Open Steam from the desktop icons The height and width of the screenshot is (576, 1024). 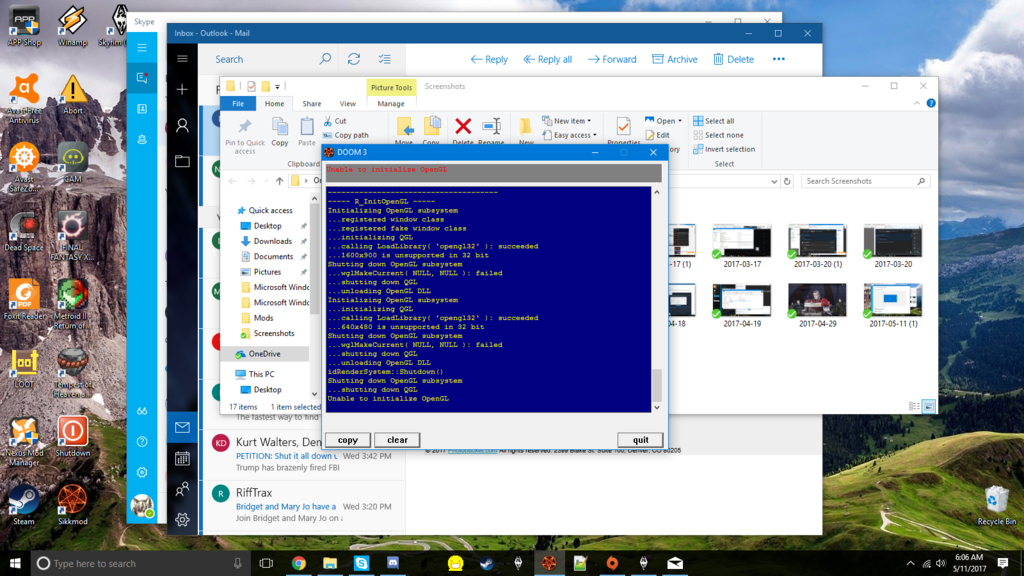[x=24, y=504]
